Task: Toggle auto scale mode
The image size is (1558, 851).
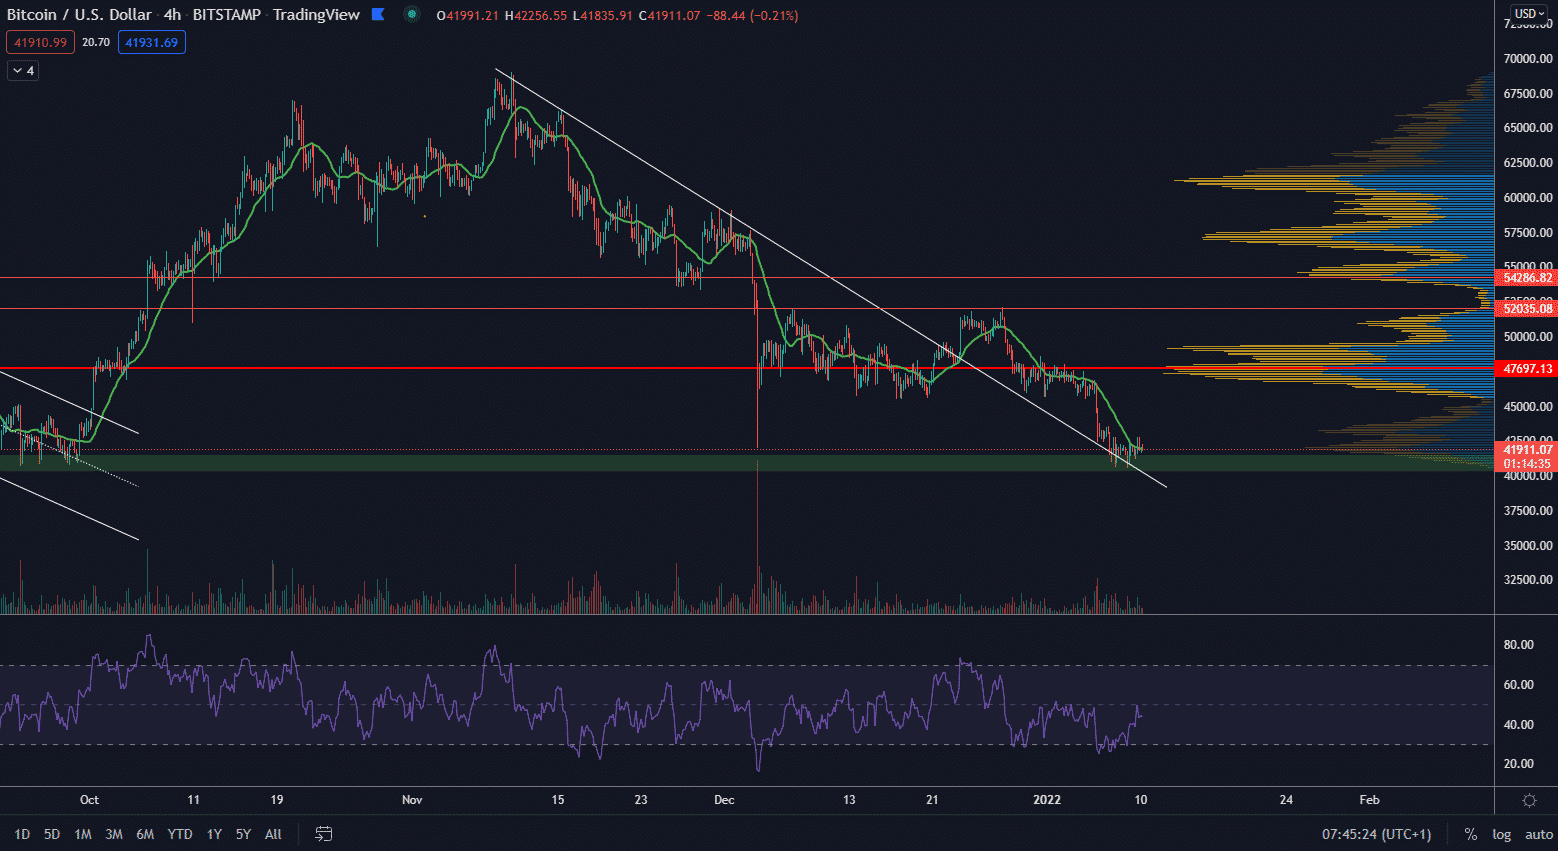Action: (x=1538, y=833)
